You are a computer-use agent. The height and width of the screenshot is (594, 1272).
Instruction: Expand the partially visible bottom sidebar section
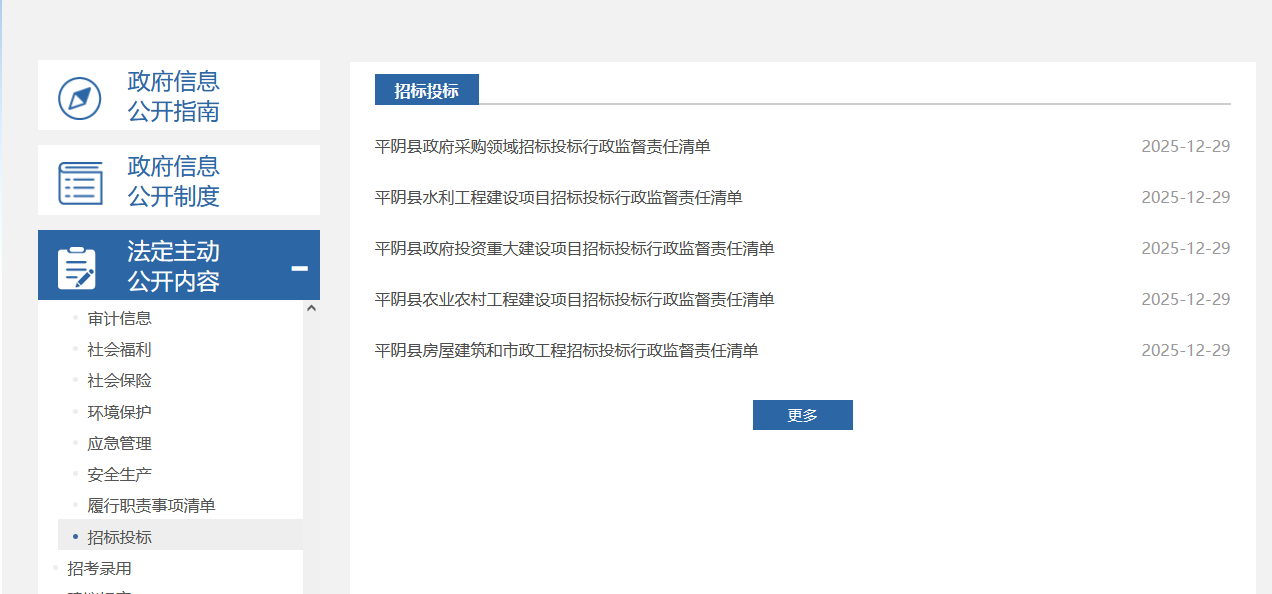pyautogui.click(x=100, y=590)
